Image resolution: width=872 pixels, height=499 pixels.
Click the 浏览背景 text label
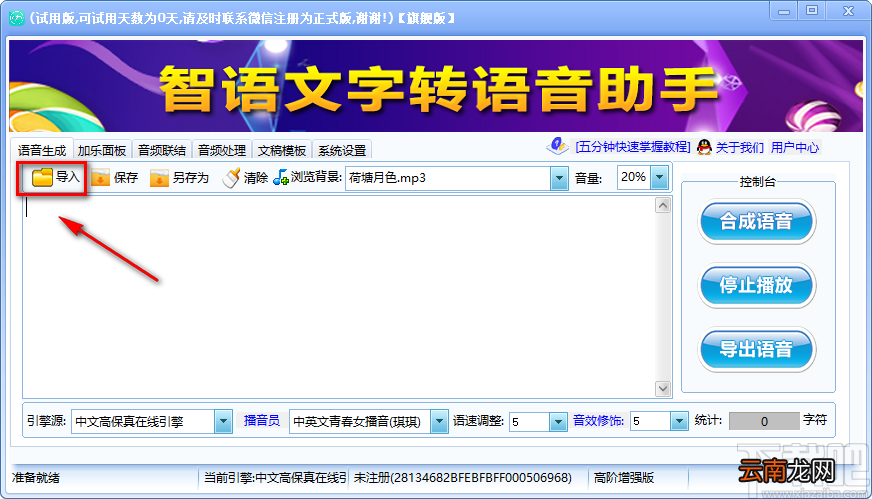(316, 177)
